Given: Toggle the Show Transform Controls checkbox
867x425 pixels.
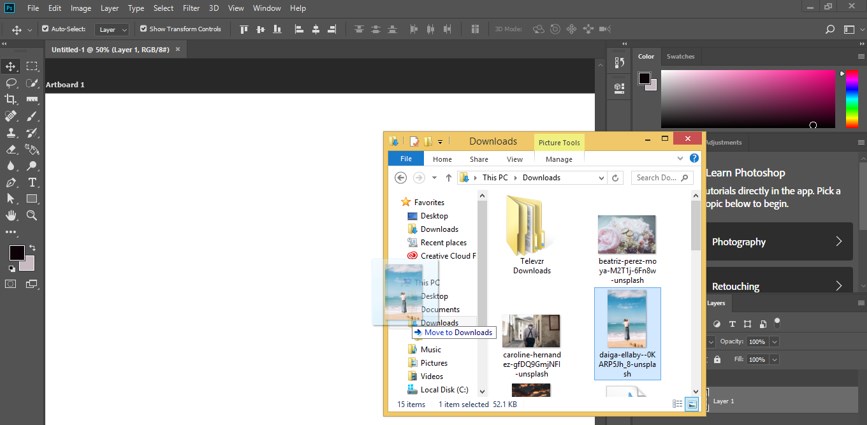Looking at the screenshot, I should coord(143,29).
